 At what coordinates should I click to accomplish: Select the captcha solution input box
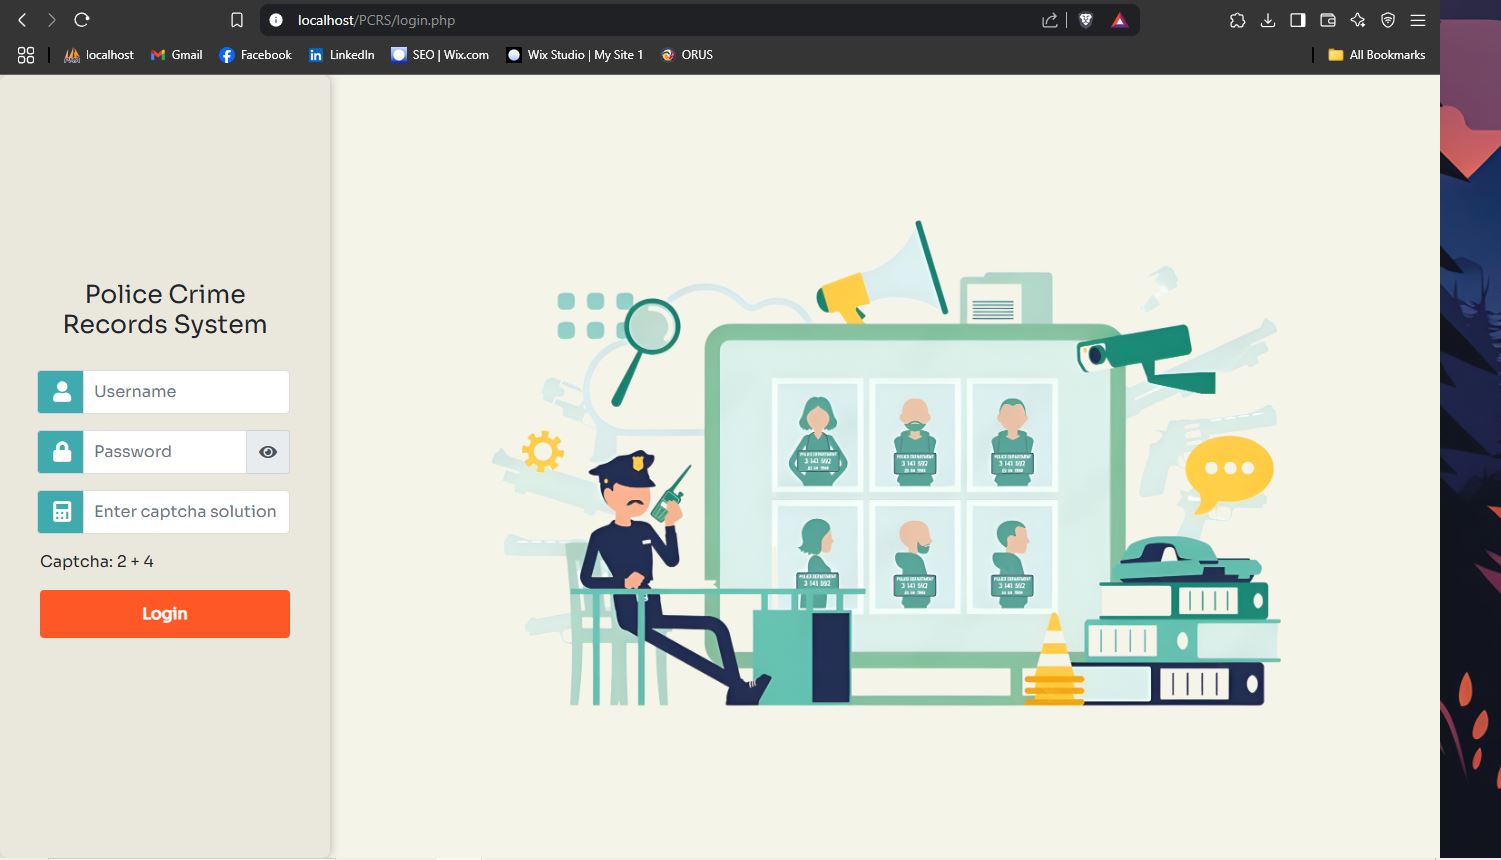[x=186, y=512]
